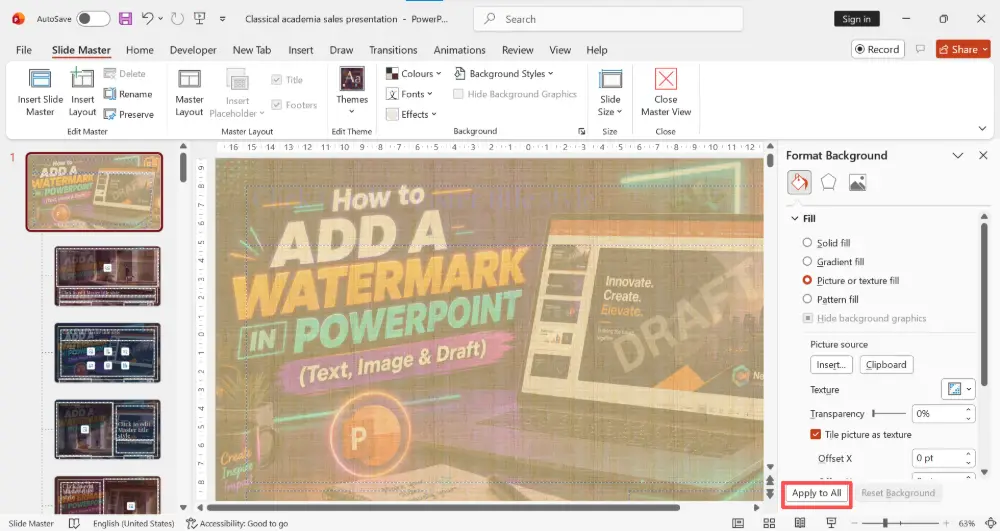The height and width of the screenshot is (531, 1000).
Task: Click the Reading View icon in status bar
Action: [x=800, y=523]
